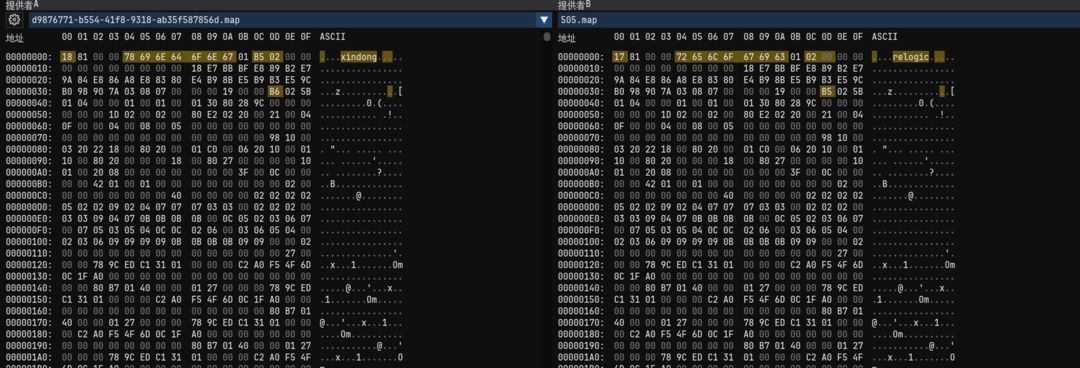Select highlighted byte 17 in provider B
The image size is (1080, 368).
coord(619,58)
